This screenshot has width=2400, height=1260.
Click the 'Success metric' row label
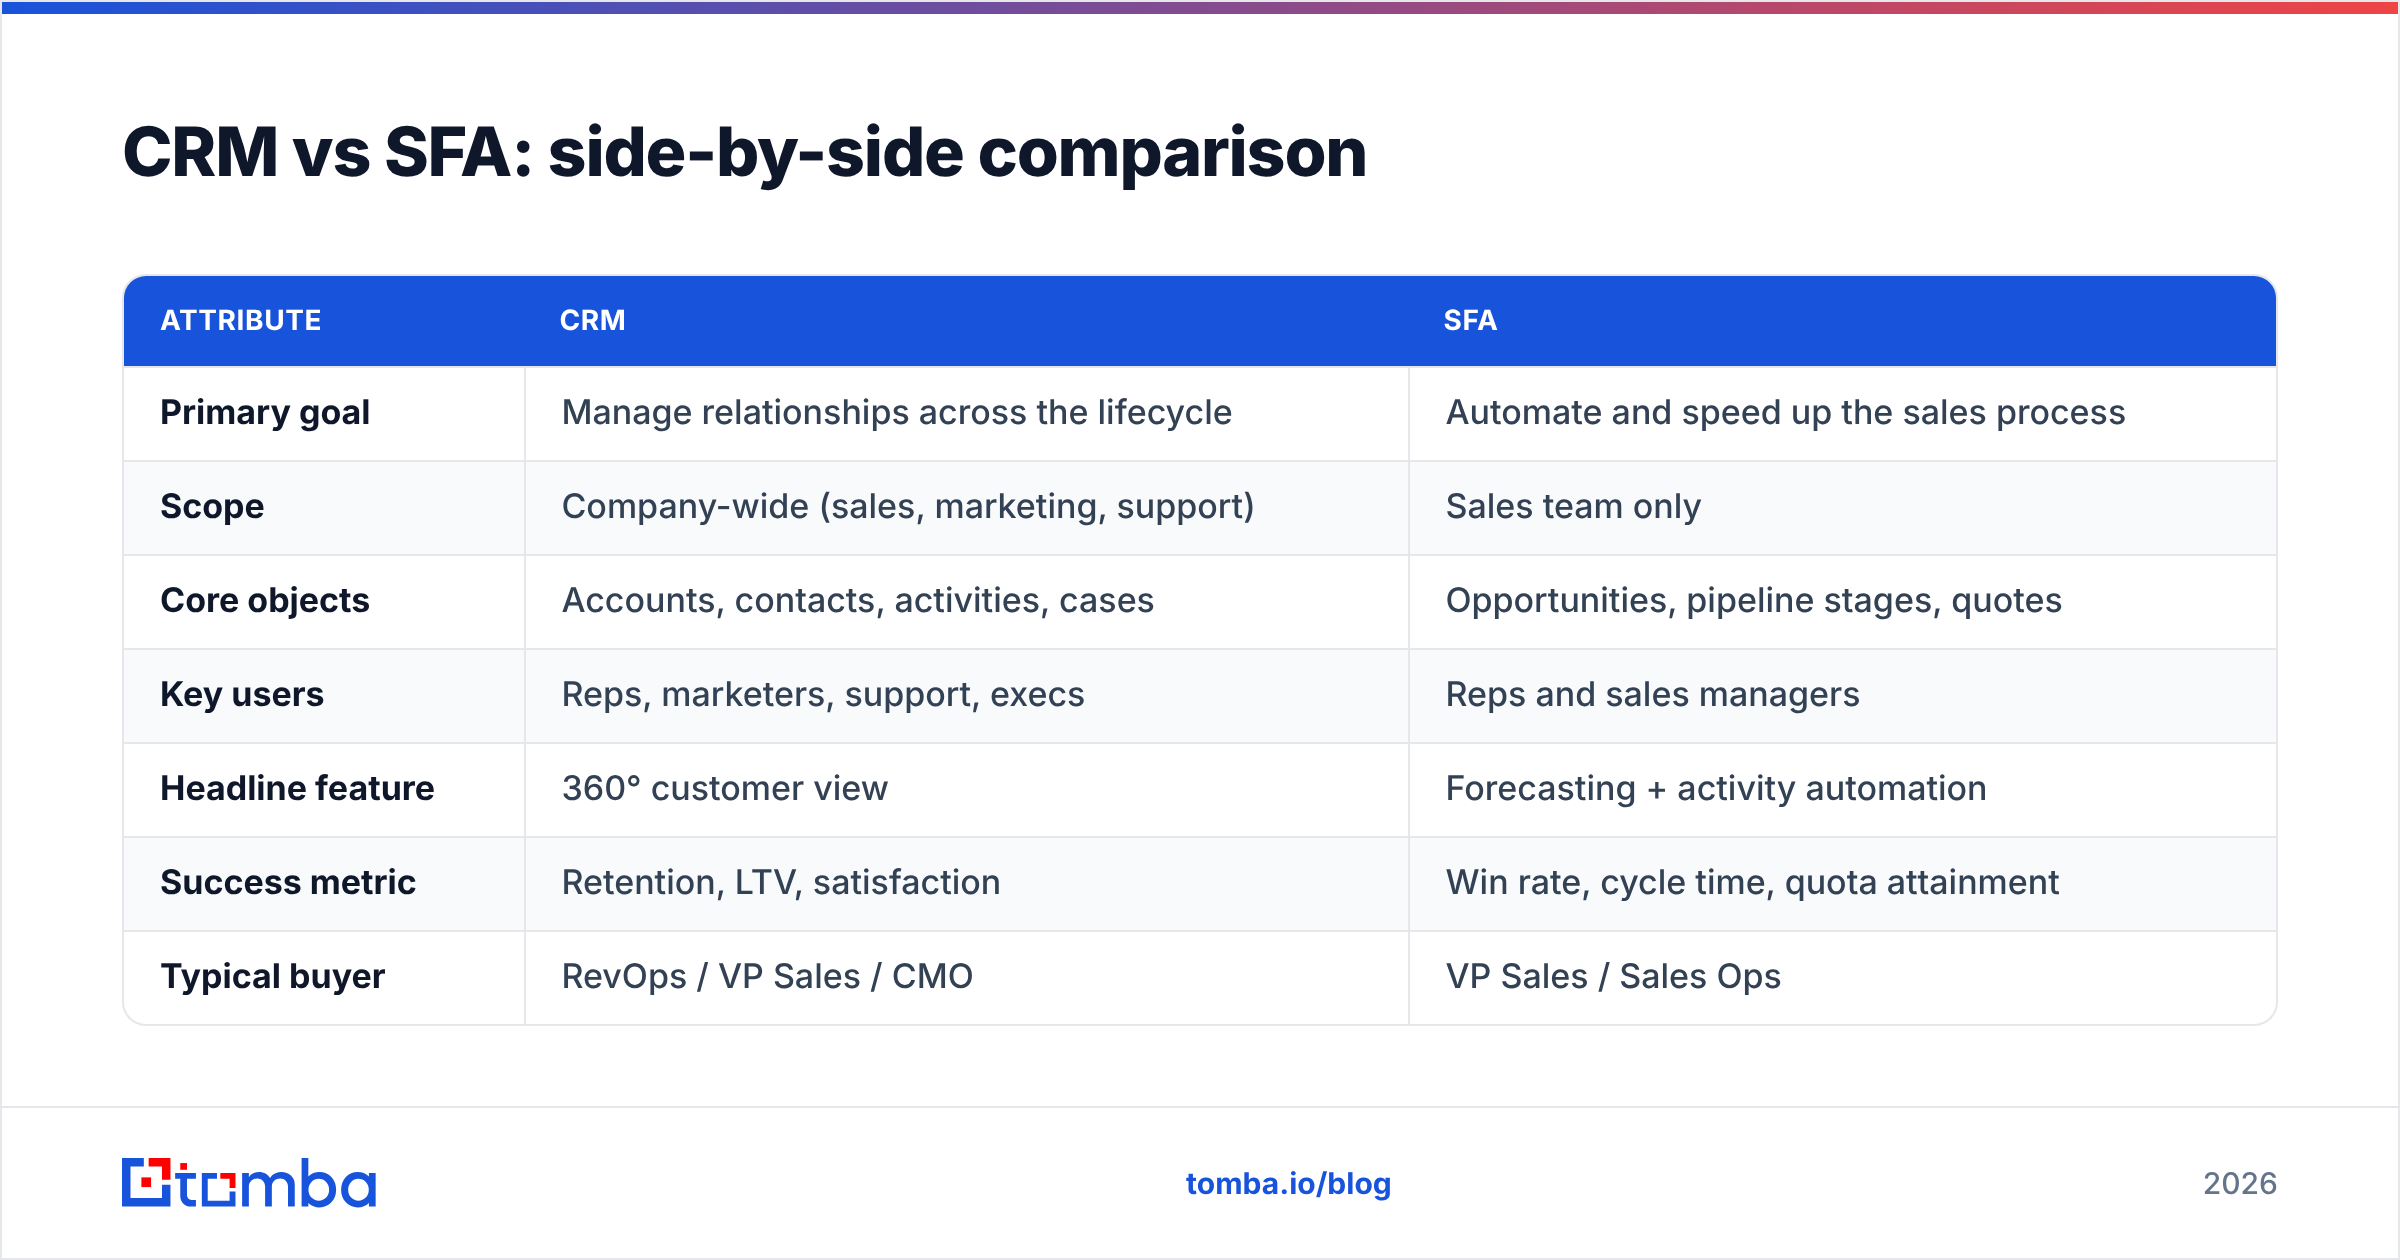coord(288,883)
